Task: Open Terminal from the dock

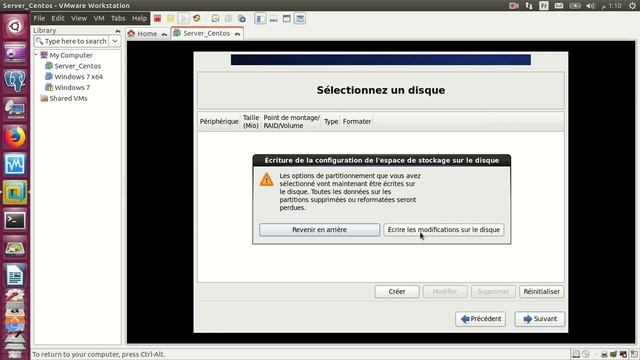Action: [15, 220]
